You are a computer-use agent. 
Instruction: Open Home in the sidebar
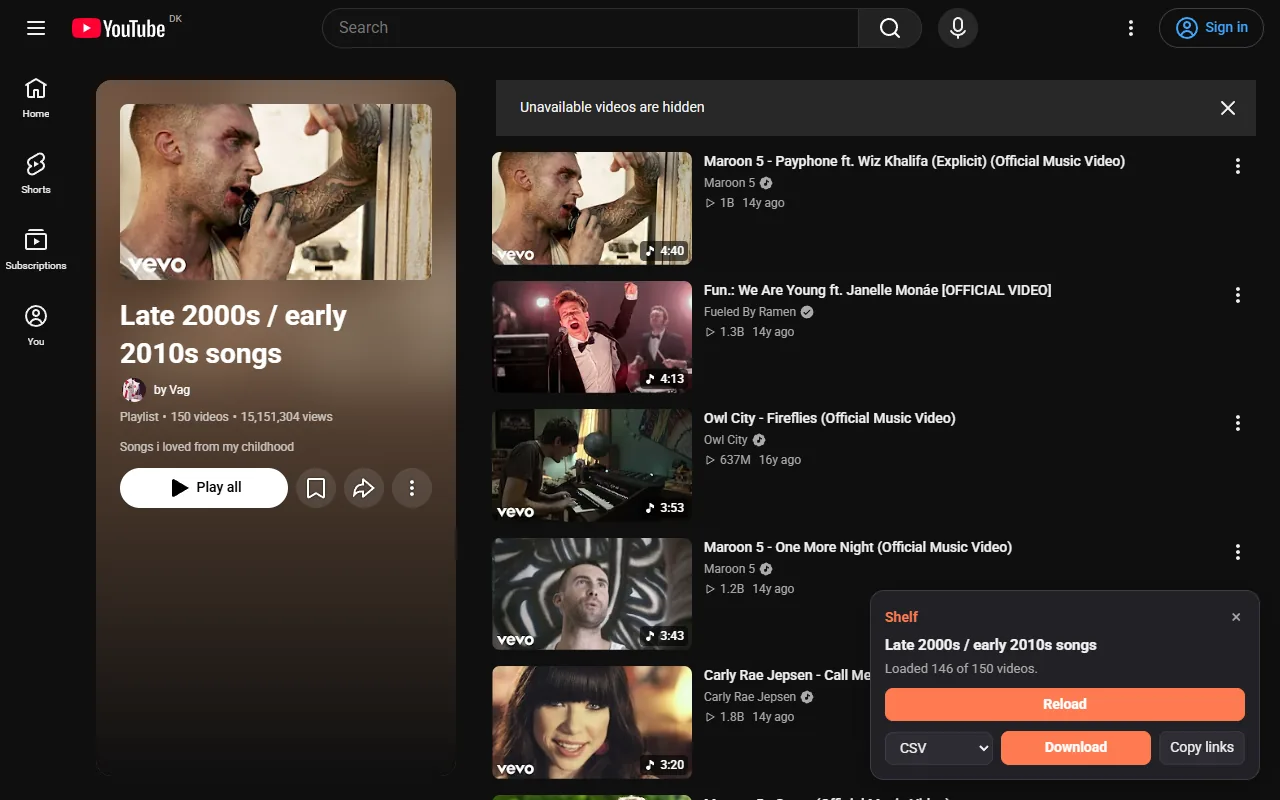point(36,98)
